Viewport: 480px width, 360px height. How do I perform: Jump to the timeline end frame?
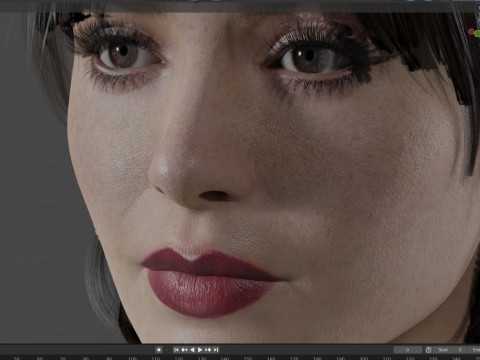(x=216, y=350)
